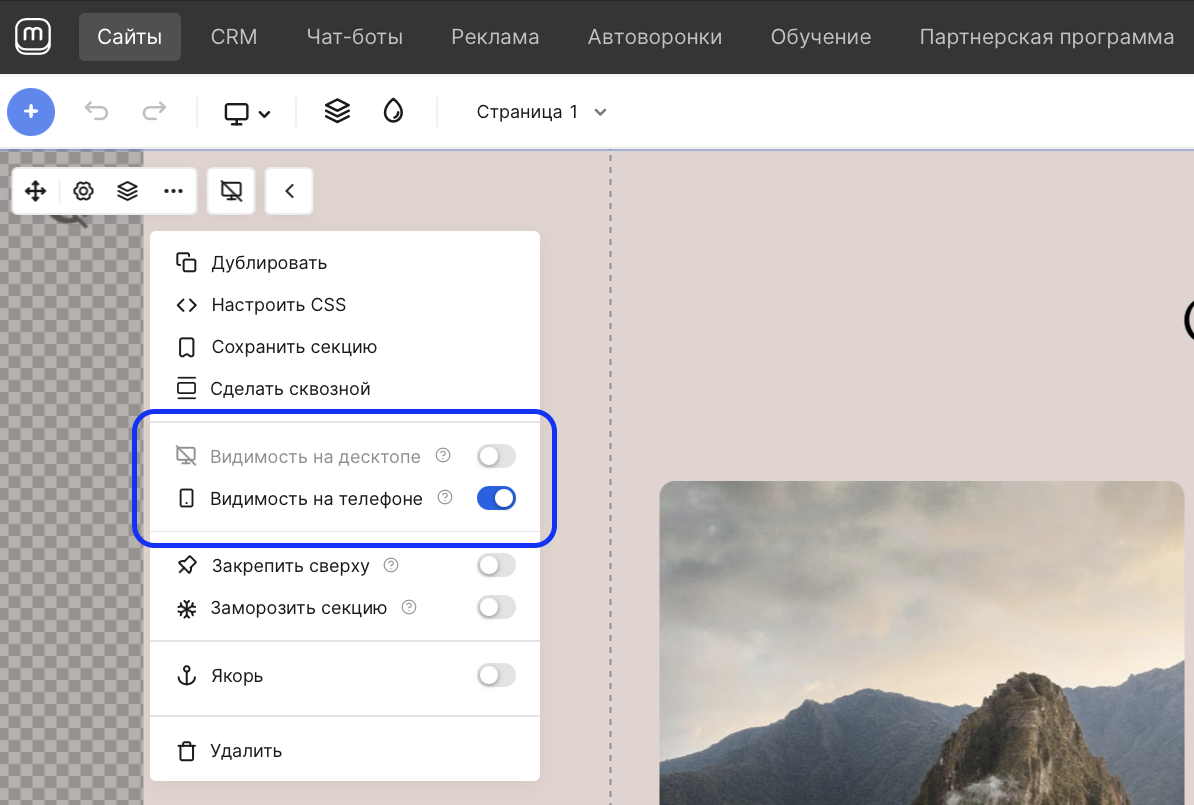Image resolution: width=1194 pixels, height=805 pixels.
Task: Expand the Страница 1 page selector
Action: 541,112
